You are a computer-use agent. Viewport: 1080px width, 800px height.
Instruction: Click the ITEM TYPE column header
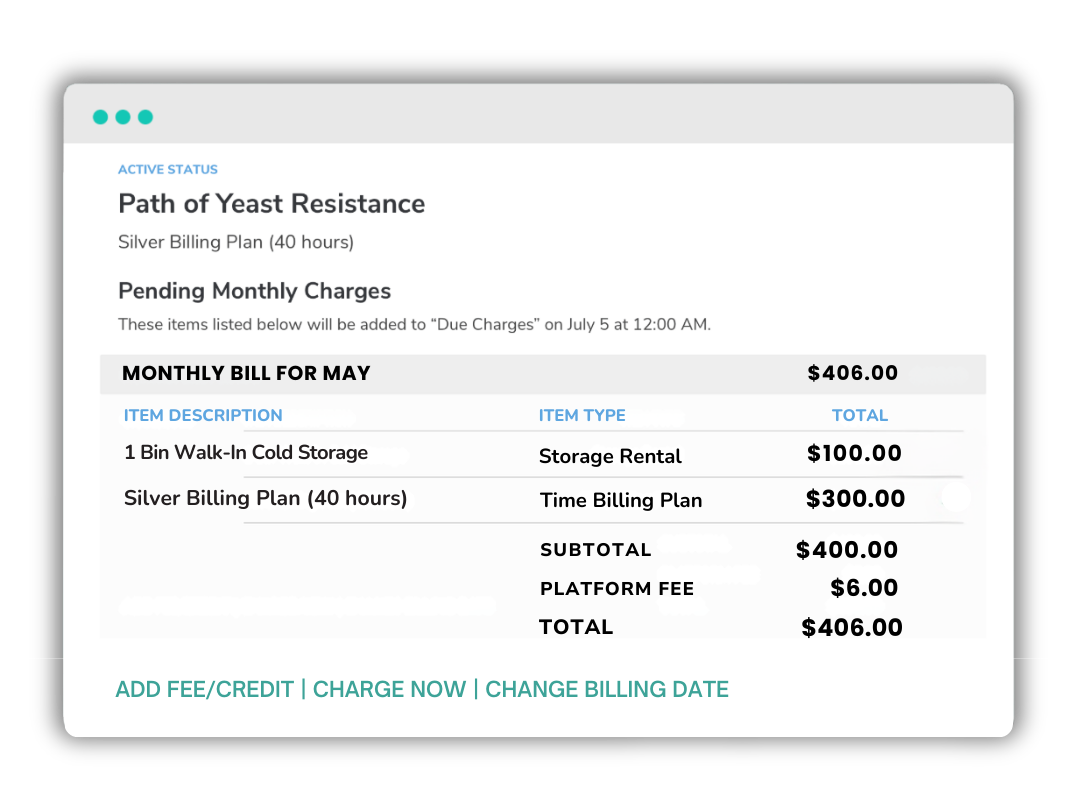tap(582, 415)
